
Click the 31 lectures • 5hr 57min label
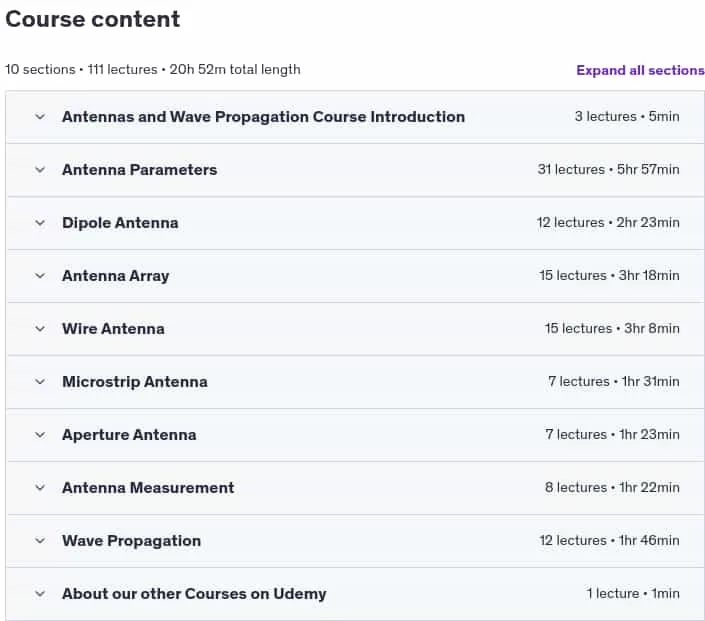(608, 170)
